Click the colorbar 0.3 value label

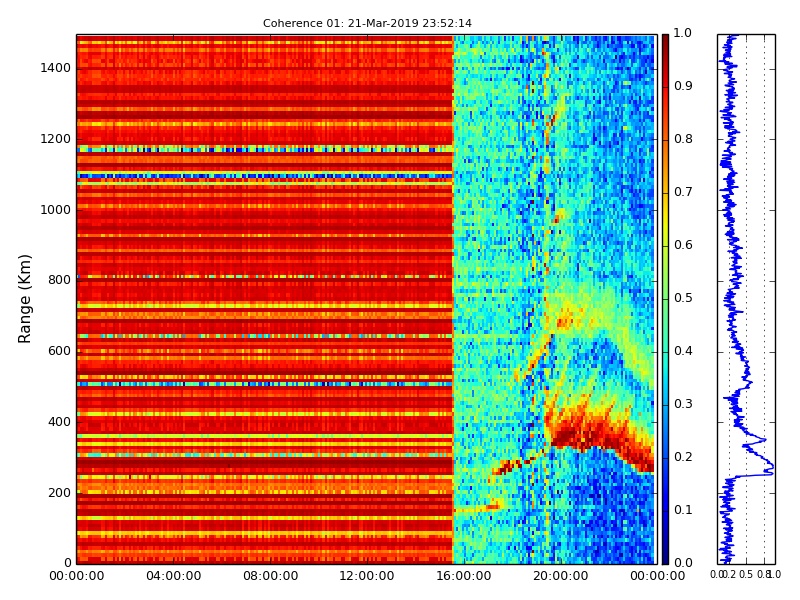683,404
